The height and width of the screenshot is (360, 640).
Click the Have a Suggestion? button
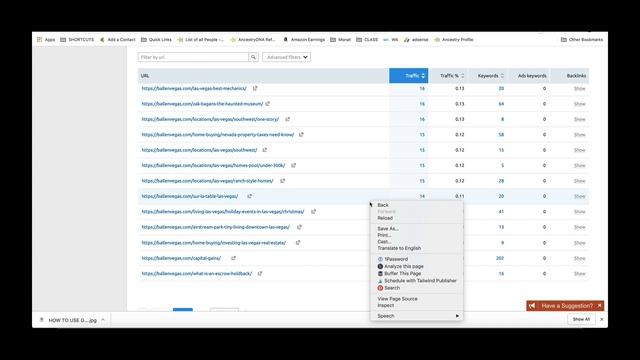[565, 305]
